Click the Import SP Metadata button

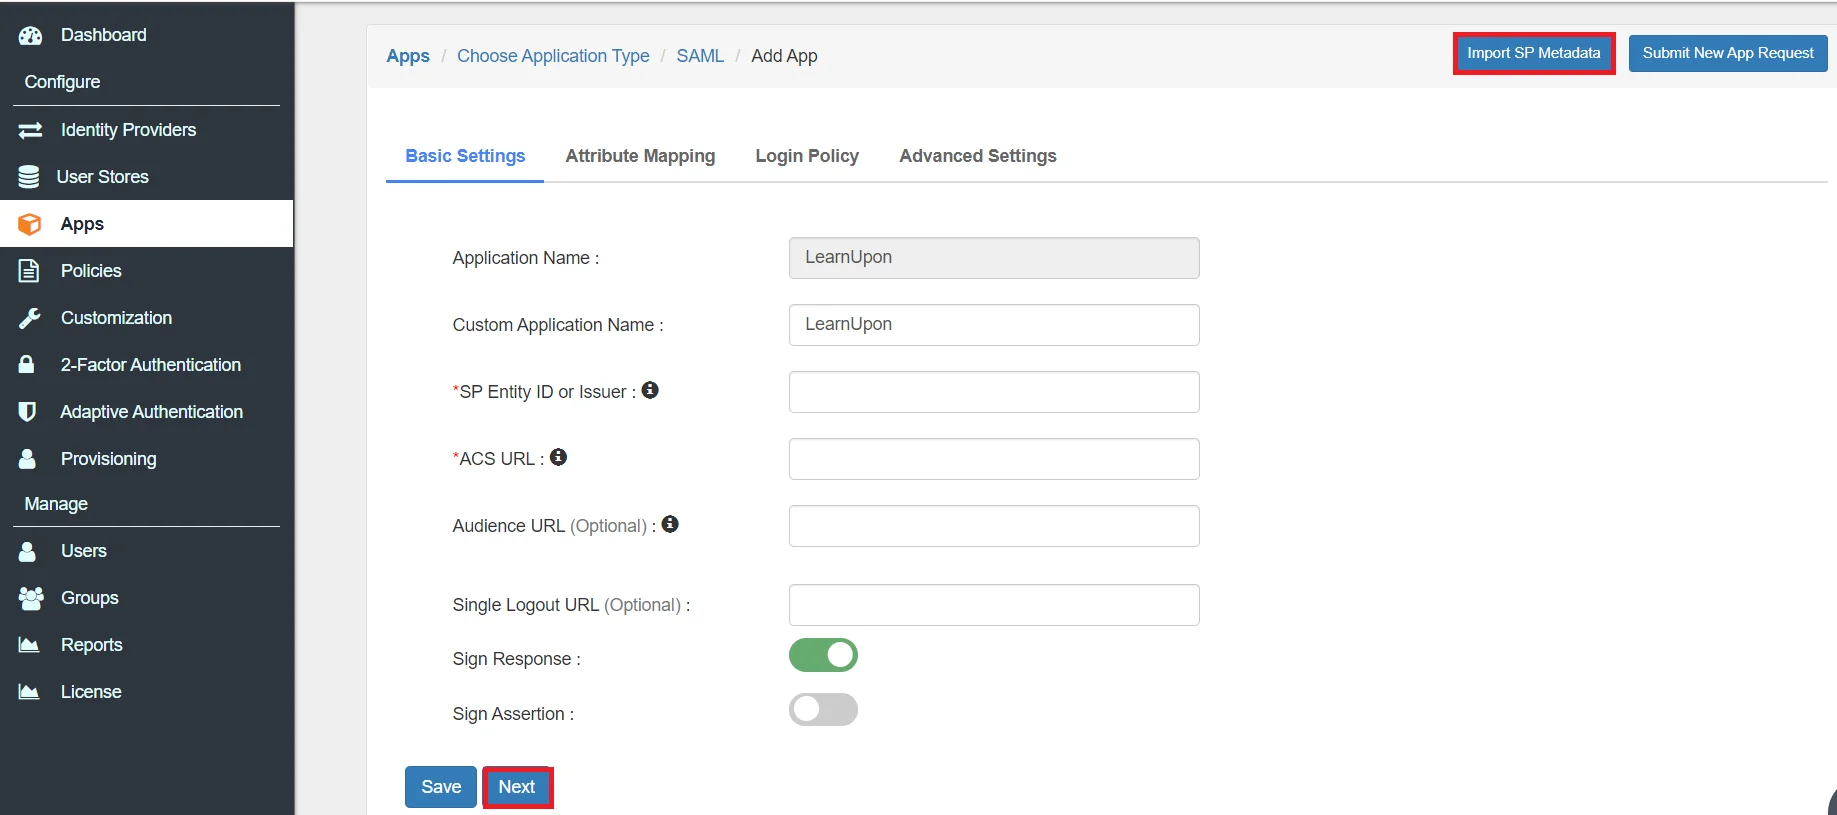tap(1533, 53)
